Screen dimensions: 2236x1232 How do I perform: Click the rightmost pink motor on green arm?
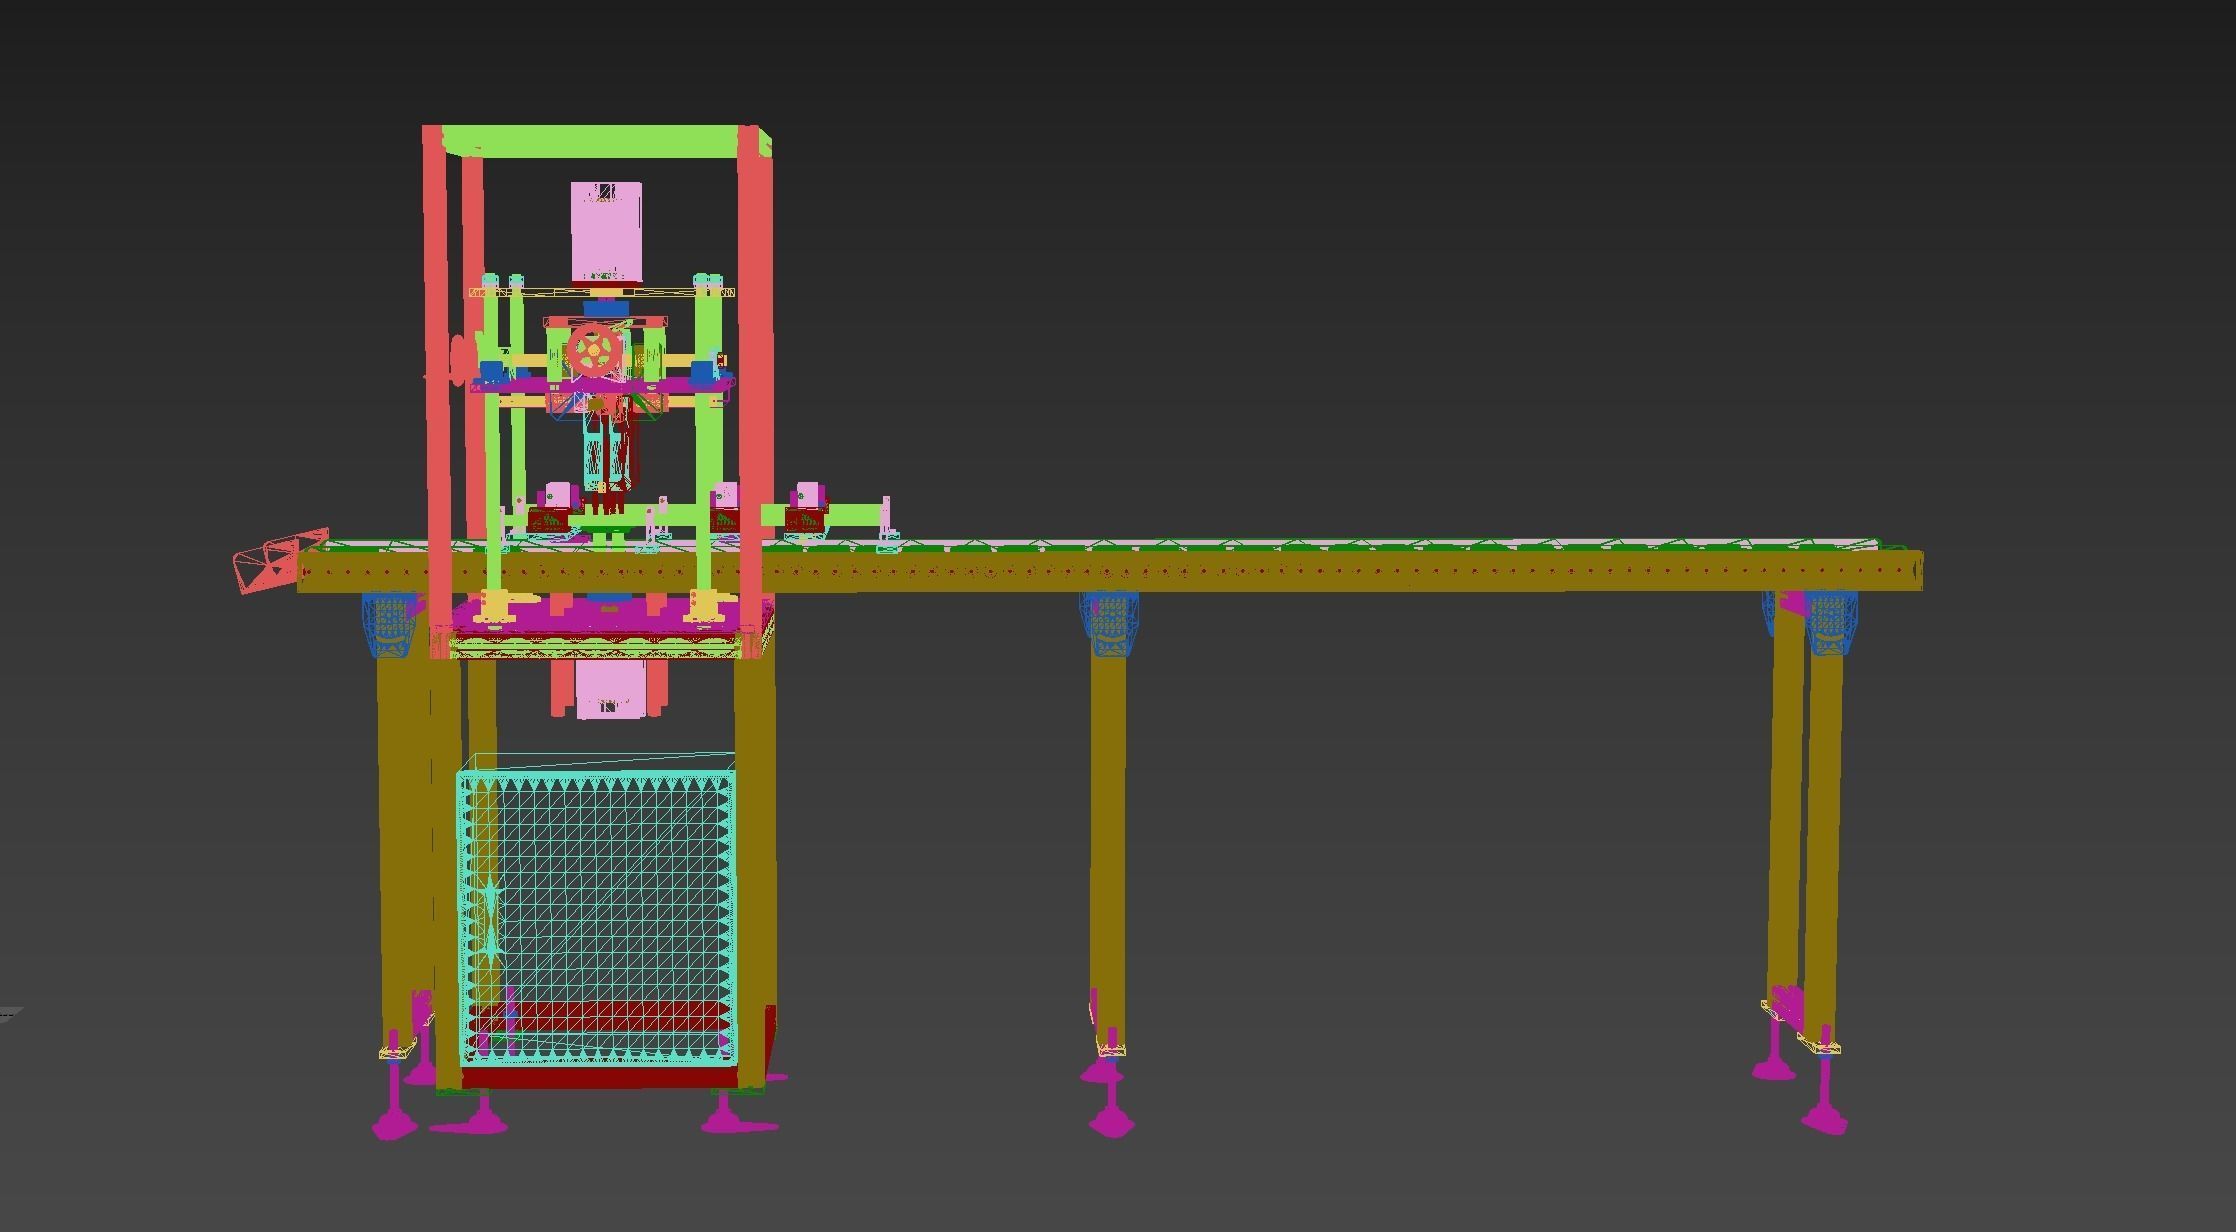pos(807,496)
